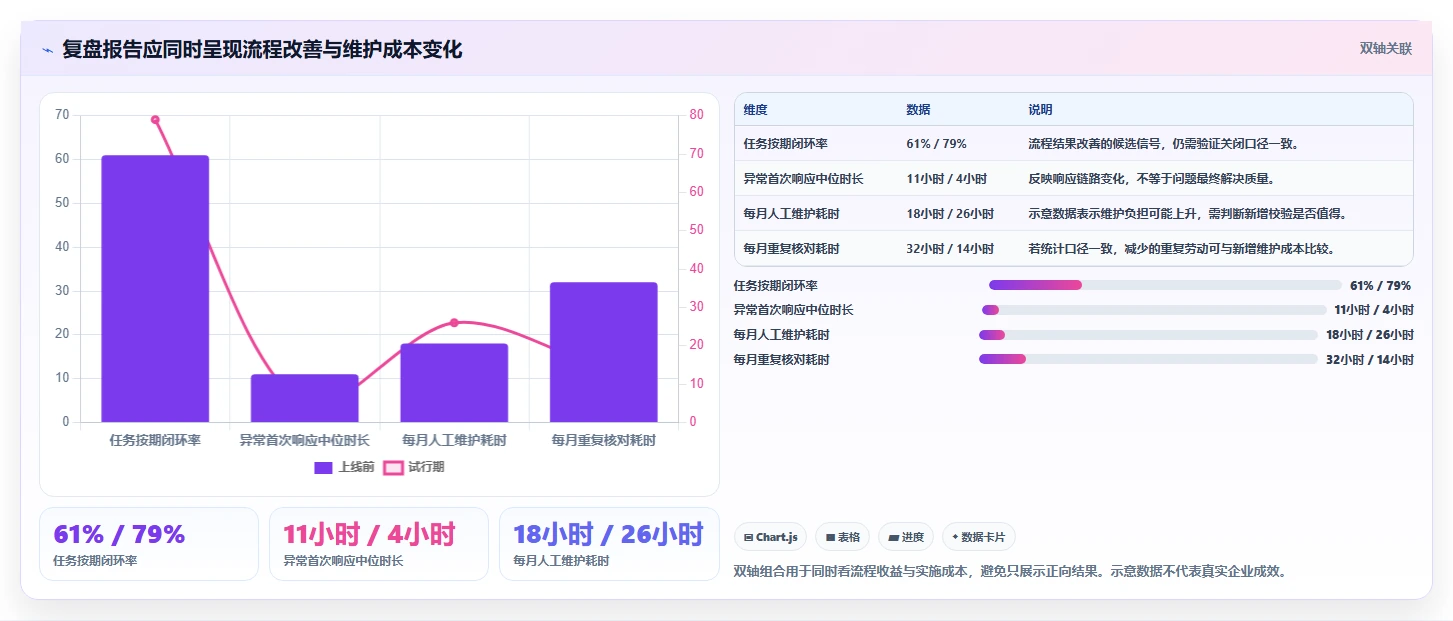Click the 任务按期闭环率 purple bar in chart
1453x621 pixels.
(155, 289)
